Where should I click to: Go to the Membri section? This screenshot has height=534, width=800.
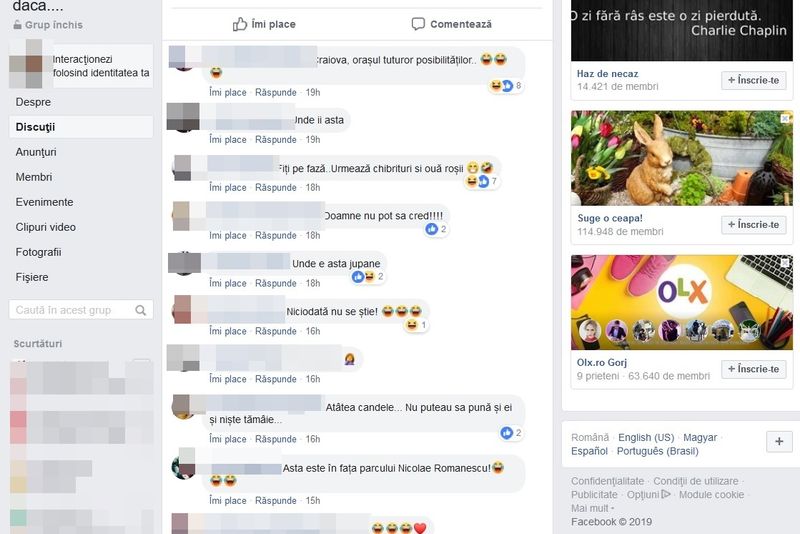tap(34, 177)
